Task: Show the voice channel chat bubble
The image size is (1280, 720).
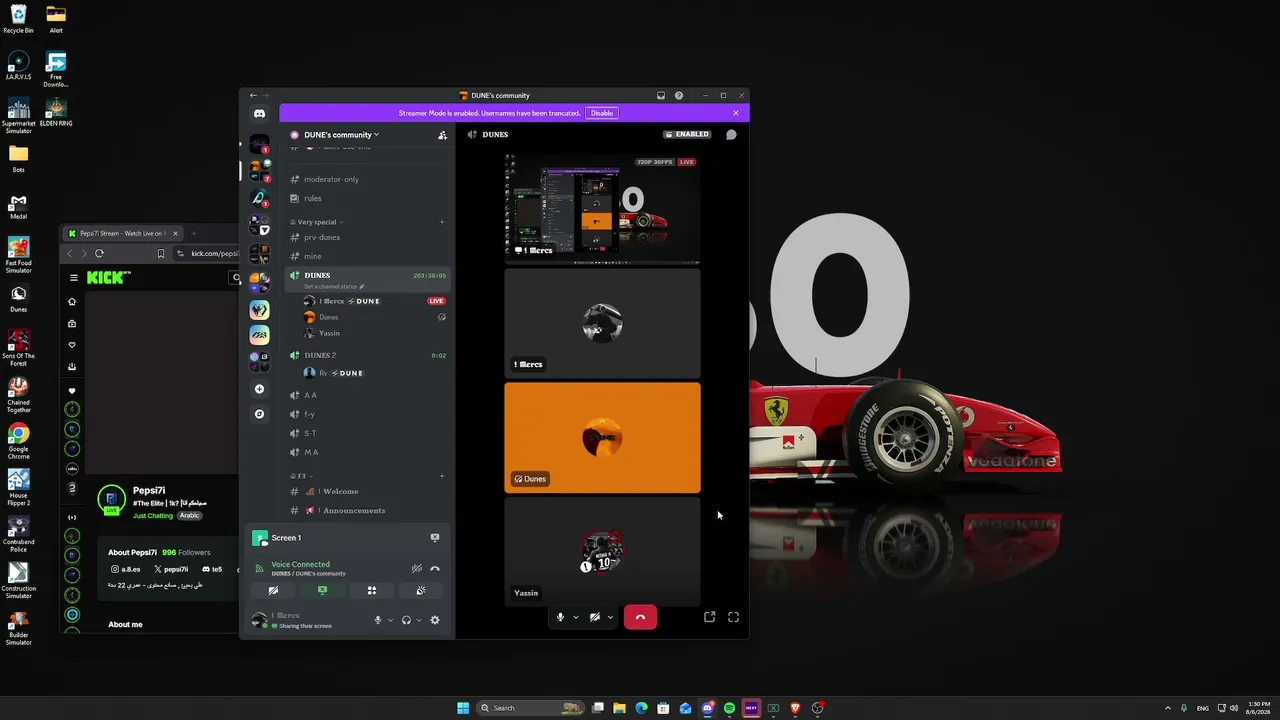Action: pos(731,134)
